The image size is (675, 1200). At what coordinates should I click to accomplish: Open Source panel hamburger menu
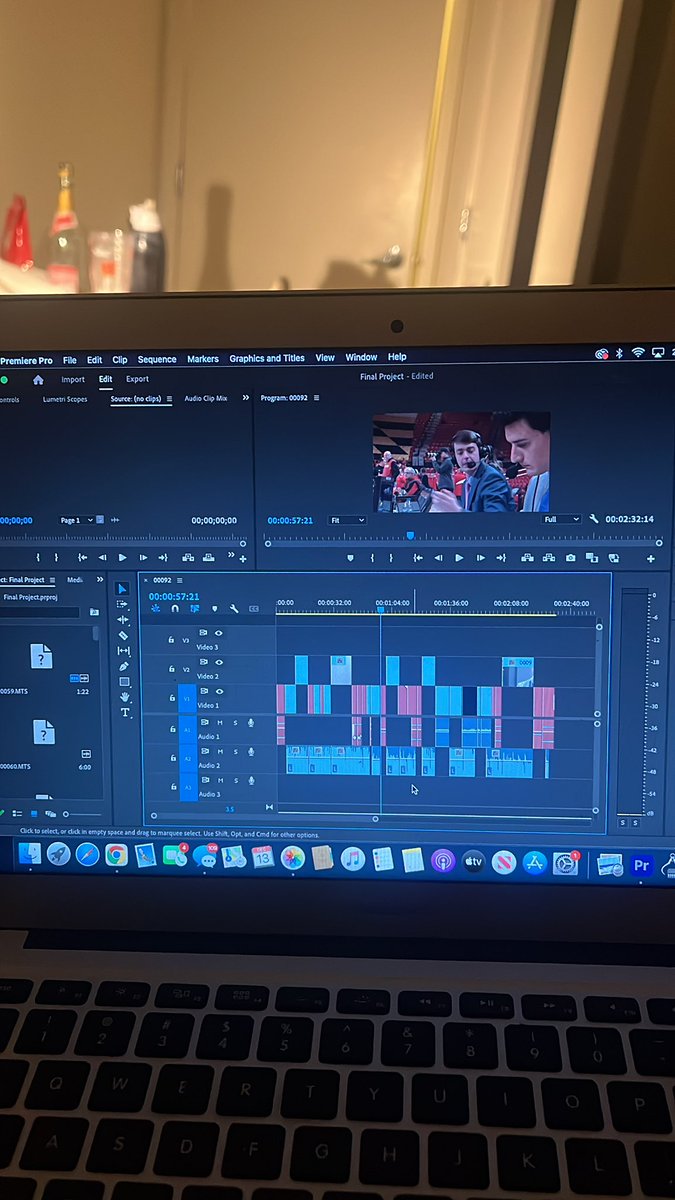(x=169, y=399)
